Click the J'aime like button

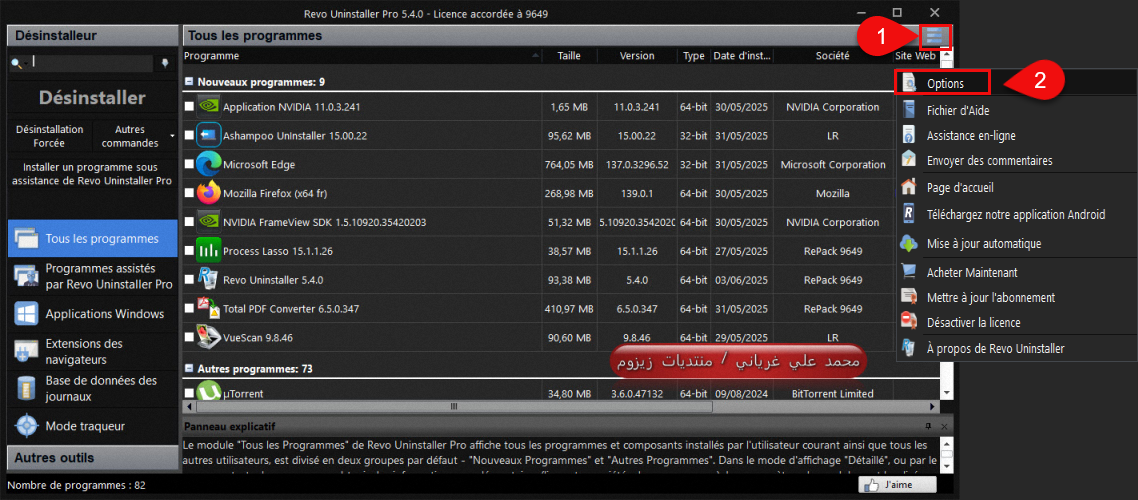pos(897,485)
